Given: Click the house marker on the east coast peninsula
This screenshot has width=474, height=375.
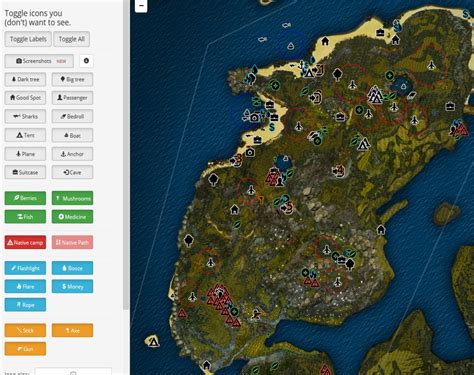Looking at the screenshot, I should 381,229.
